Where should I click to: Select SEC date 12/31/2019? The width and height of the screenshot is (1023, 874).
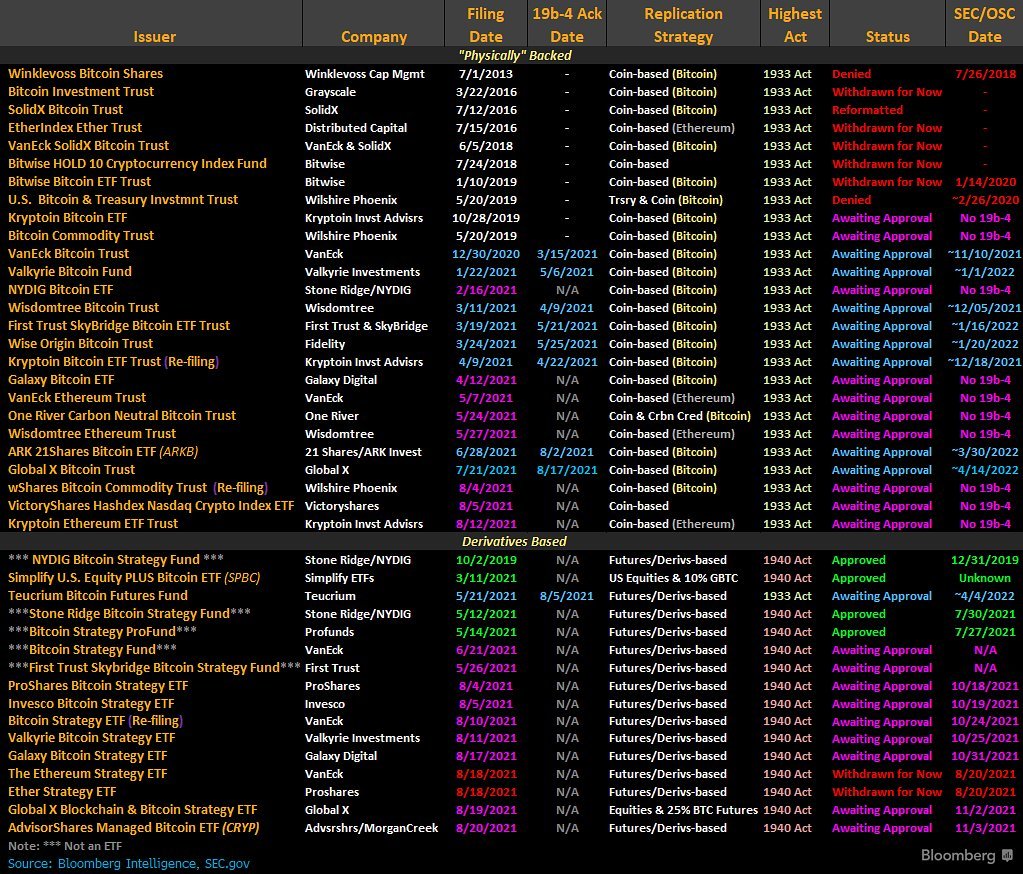pos(985,560)
